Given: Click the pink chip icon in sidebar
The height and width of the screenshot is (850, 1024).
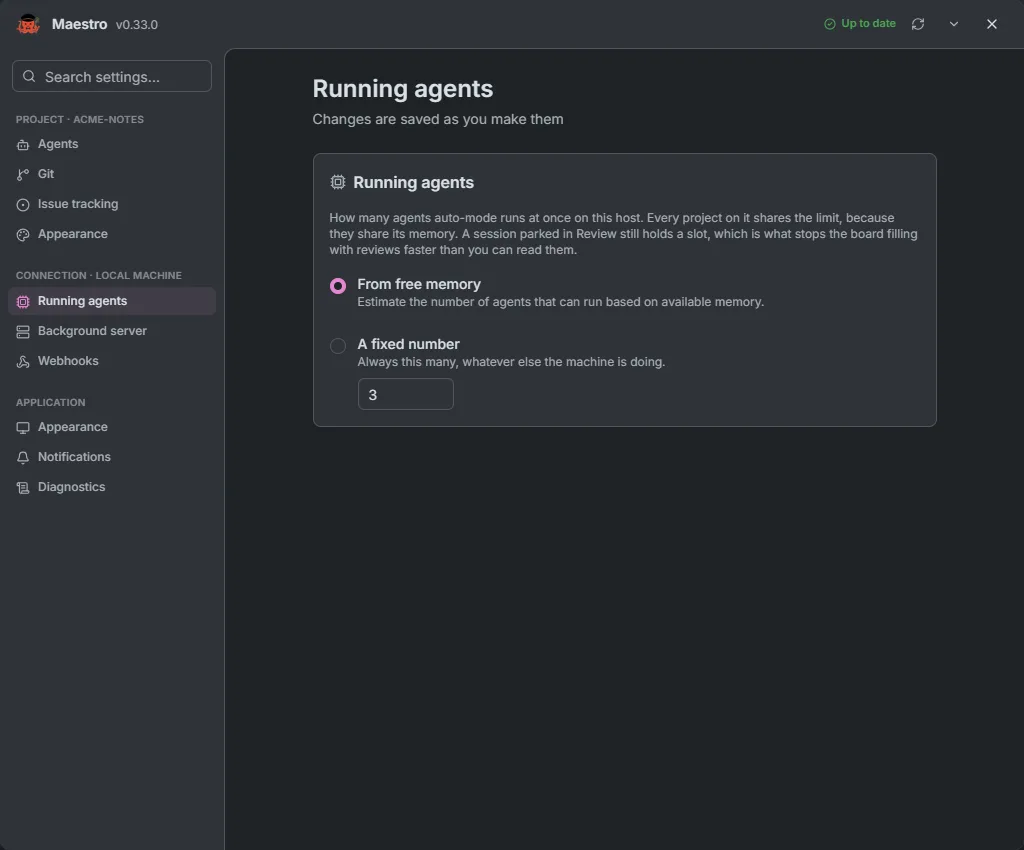Looking at the screenshot, I should (x=23, y=302).
